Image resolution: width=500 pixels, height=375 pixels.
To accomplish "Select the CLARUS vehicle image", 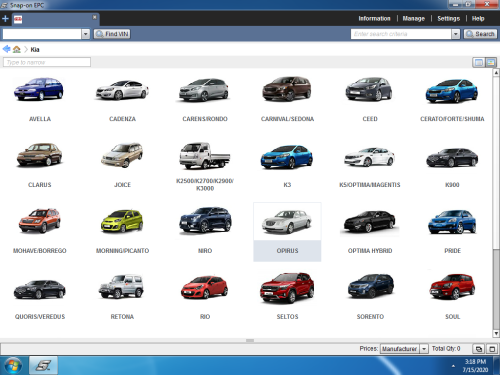I will point(39,154).
